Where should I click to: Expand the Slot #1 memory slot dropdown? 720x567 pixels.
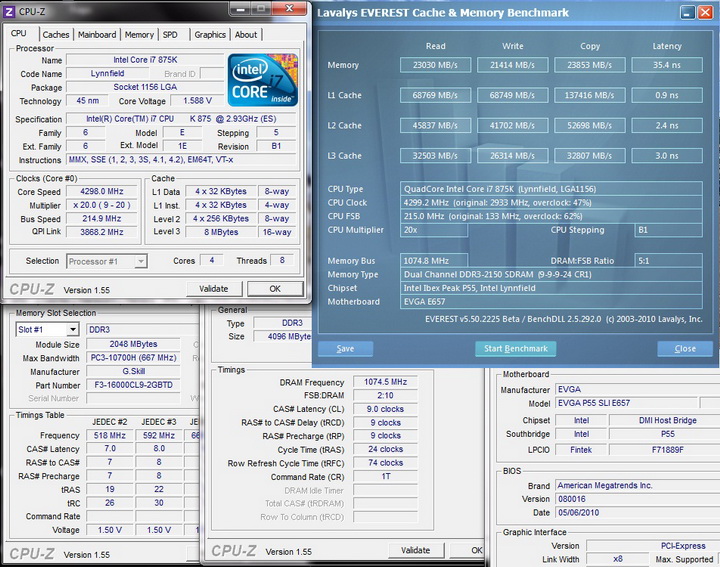pos(47,329)
